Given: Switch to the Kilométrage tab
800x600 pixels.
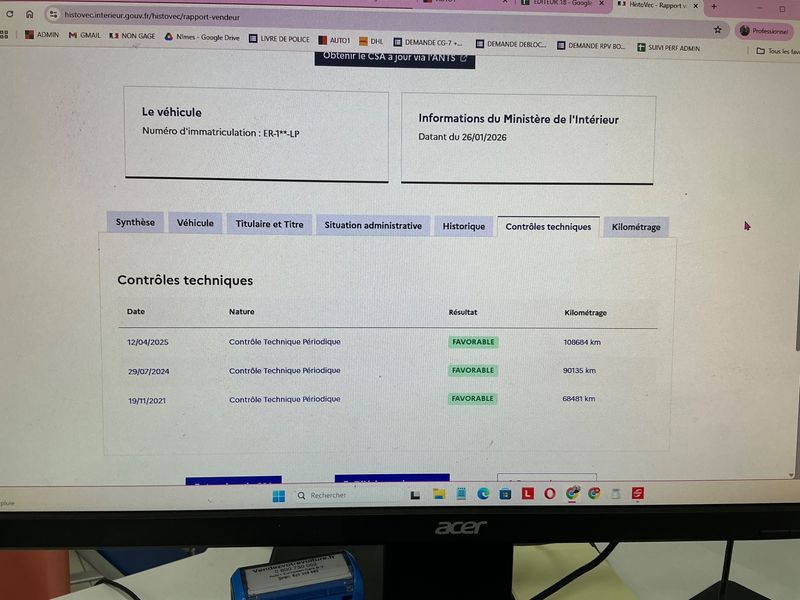Looking at the screenshot, I should tap(636, 227).
